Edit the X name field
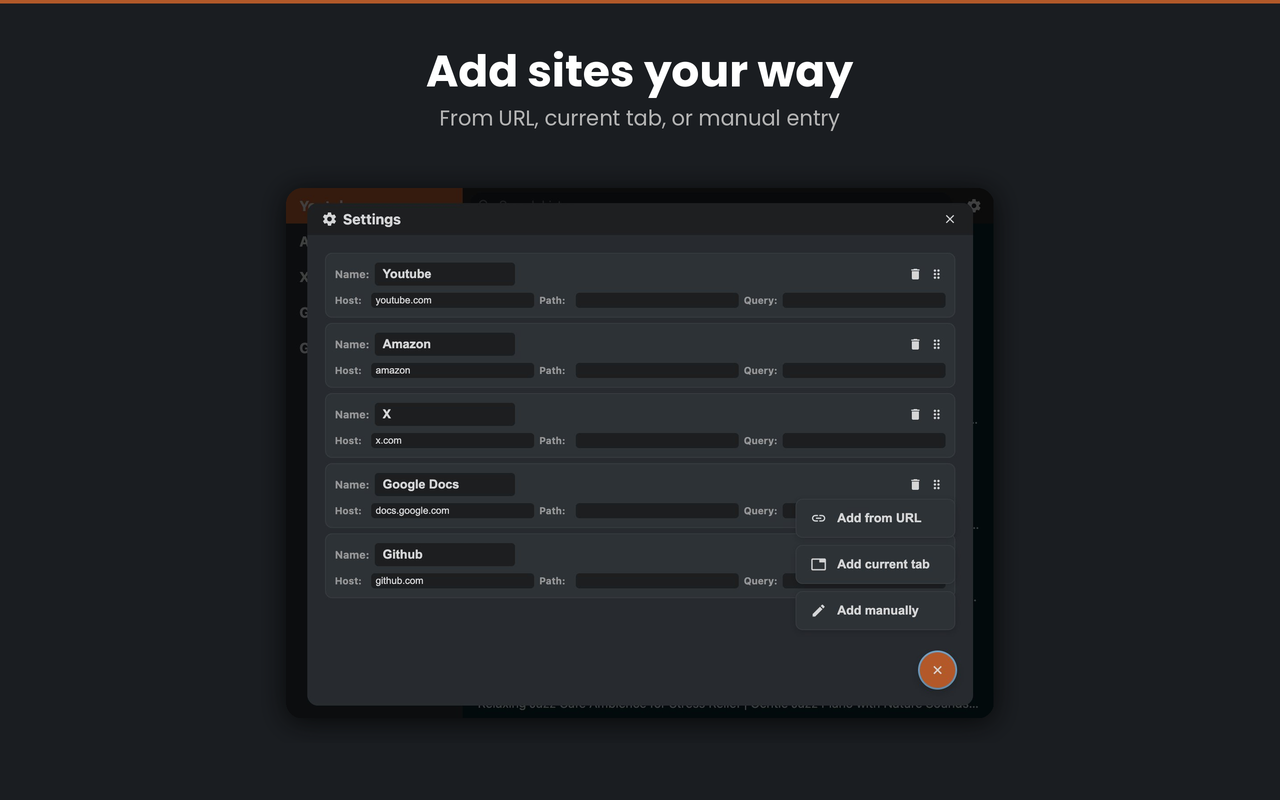Image resolution: width=1280 pixels, height=800 pixels. 445,414
